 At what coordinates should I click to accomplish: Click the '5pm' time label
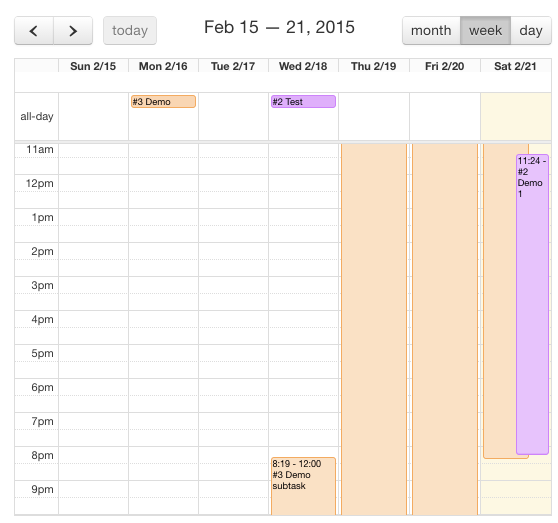[x=42, y=353]
